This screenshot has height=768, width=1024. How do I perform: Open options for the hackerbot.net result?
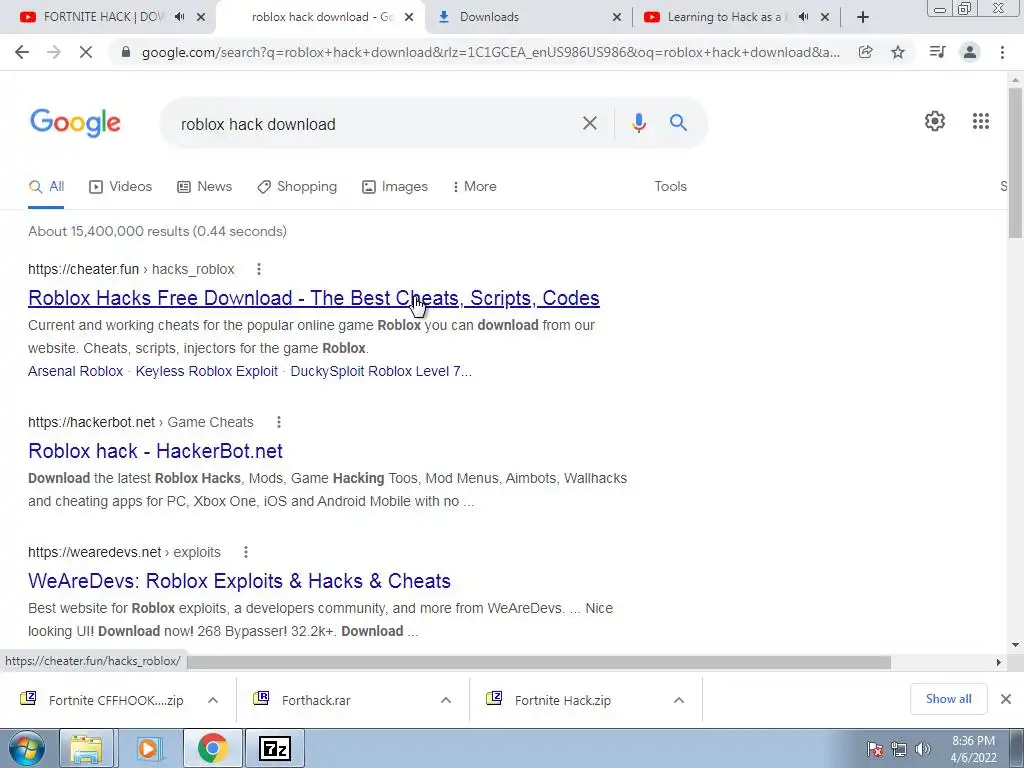click(x=278, y=422)
